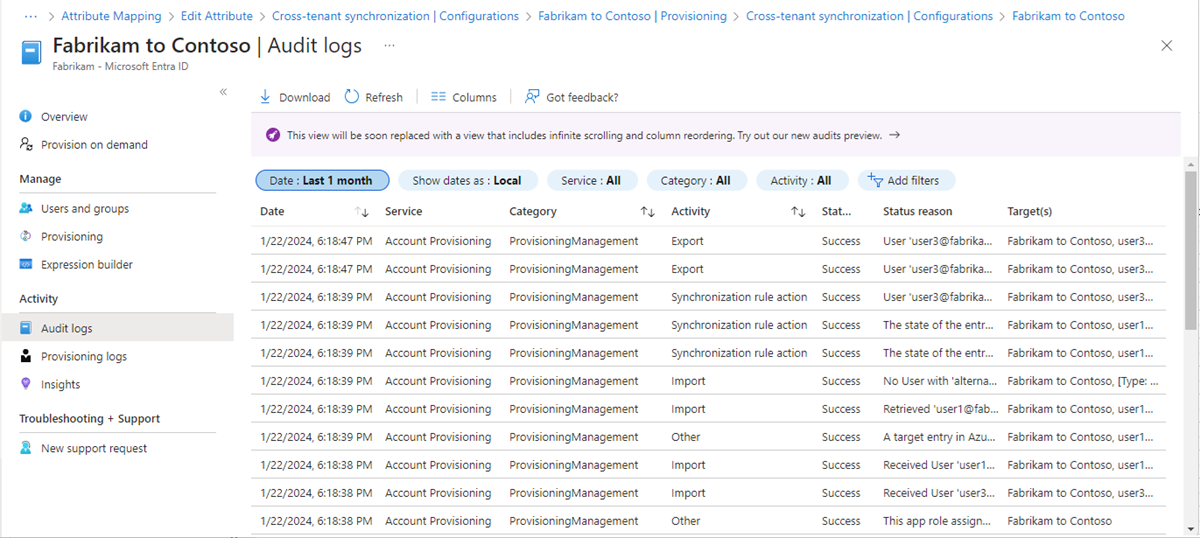Open Provision on demand in the sidebar
This screenshot has width=1200, height=538.
point(94,145)
